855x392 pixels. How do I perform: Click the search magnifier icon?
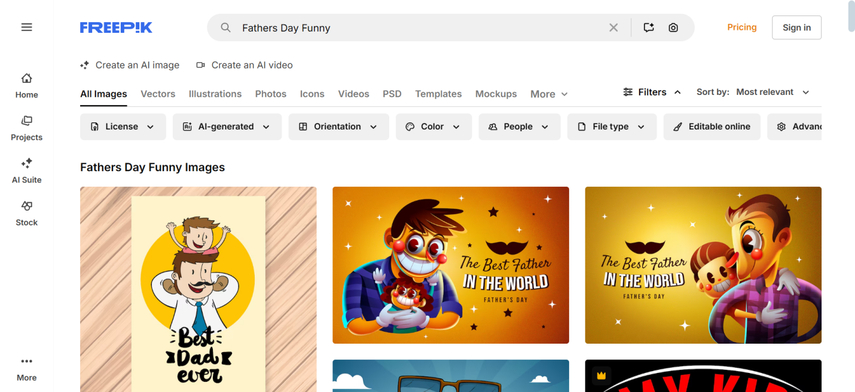(x=225, y=27)
